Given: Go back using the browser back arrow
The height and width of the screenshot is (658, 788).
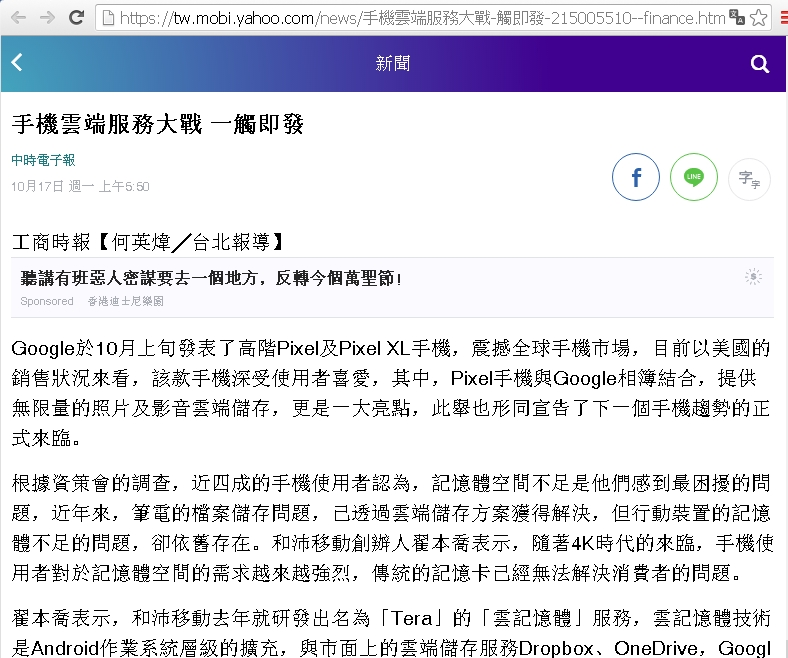Looking at the screenshot, I should coord(17,17).
